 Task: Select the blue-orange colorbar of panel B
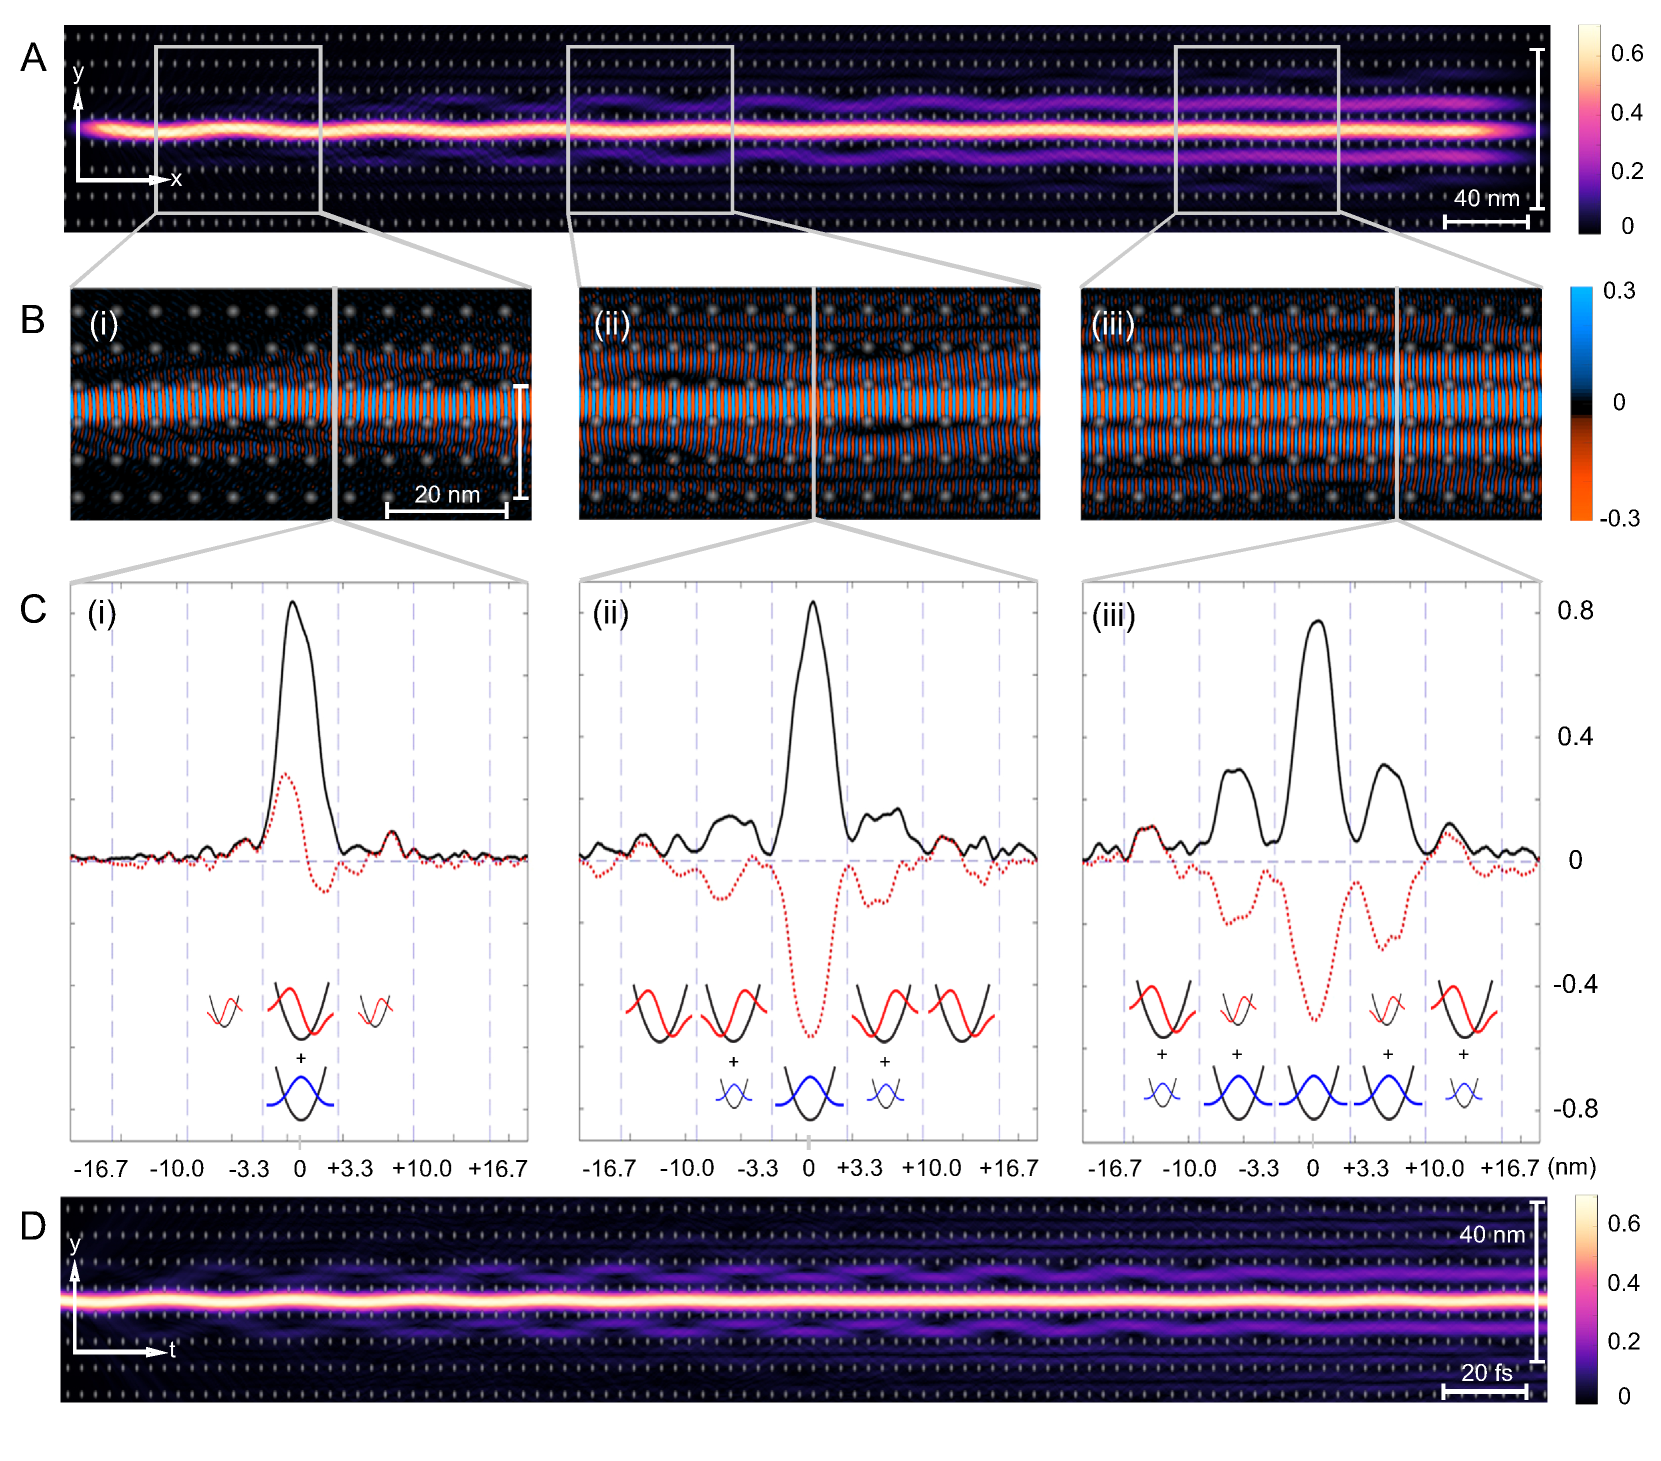(x=1581, y=404)
